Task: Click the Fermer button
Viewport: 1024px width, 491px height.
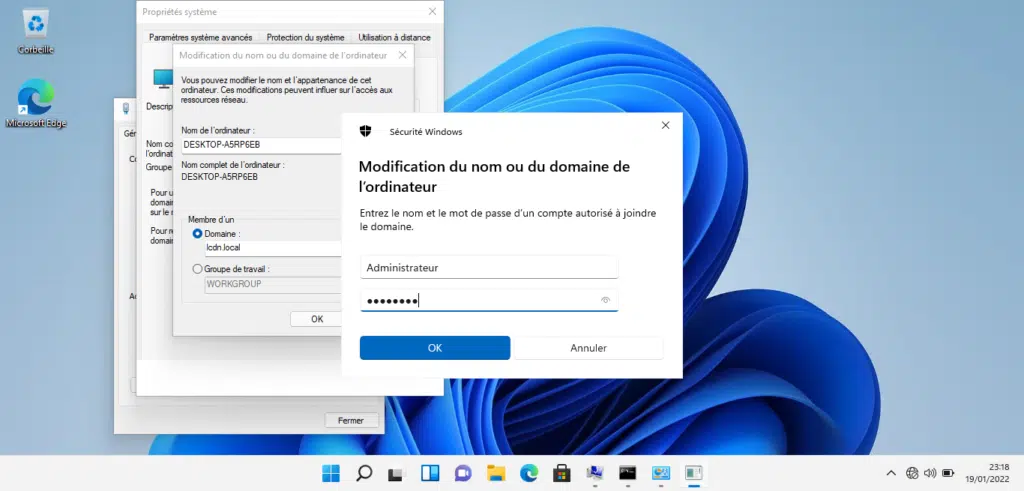Action: [351, 420]
